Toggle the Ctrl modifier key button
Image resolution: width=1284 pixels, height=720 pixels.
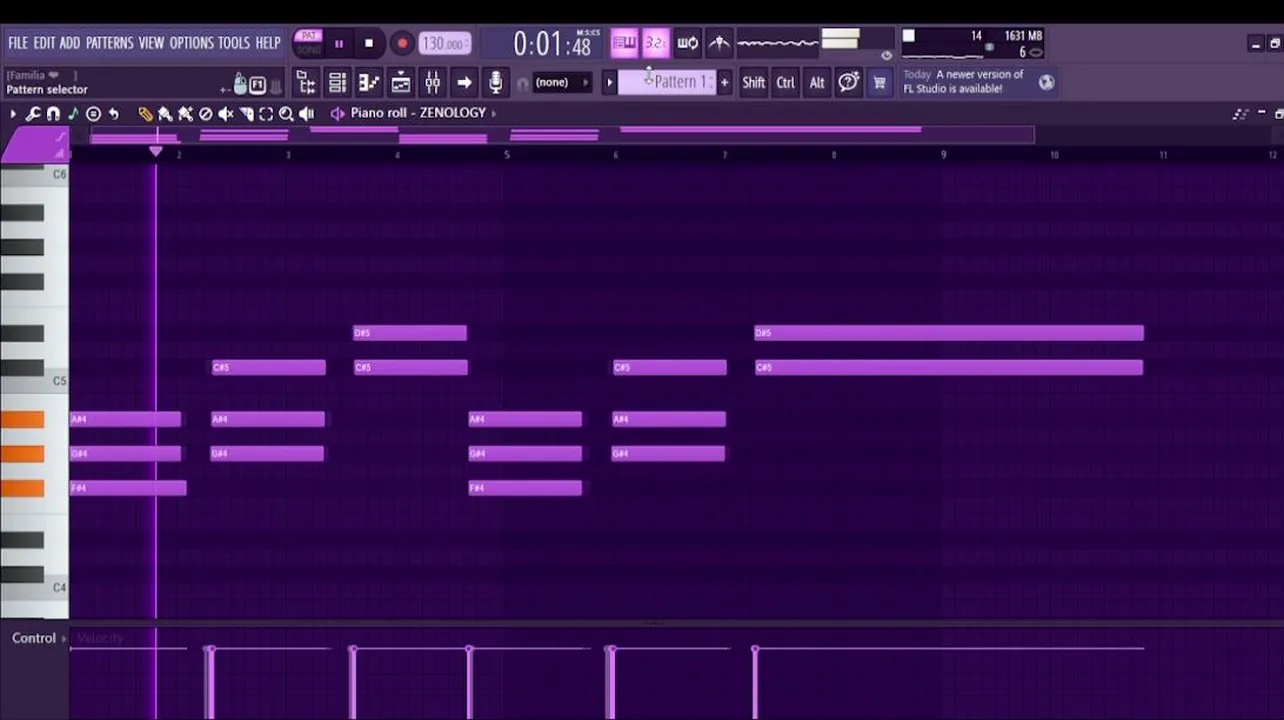(786, 83)
